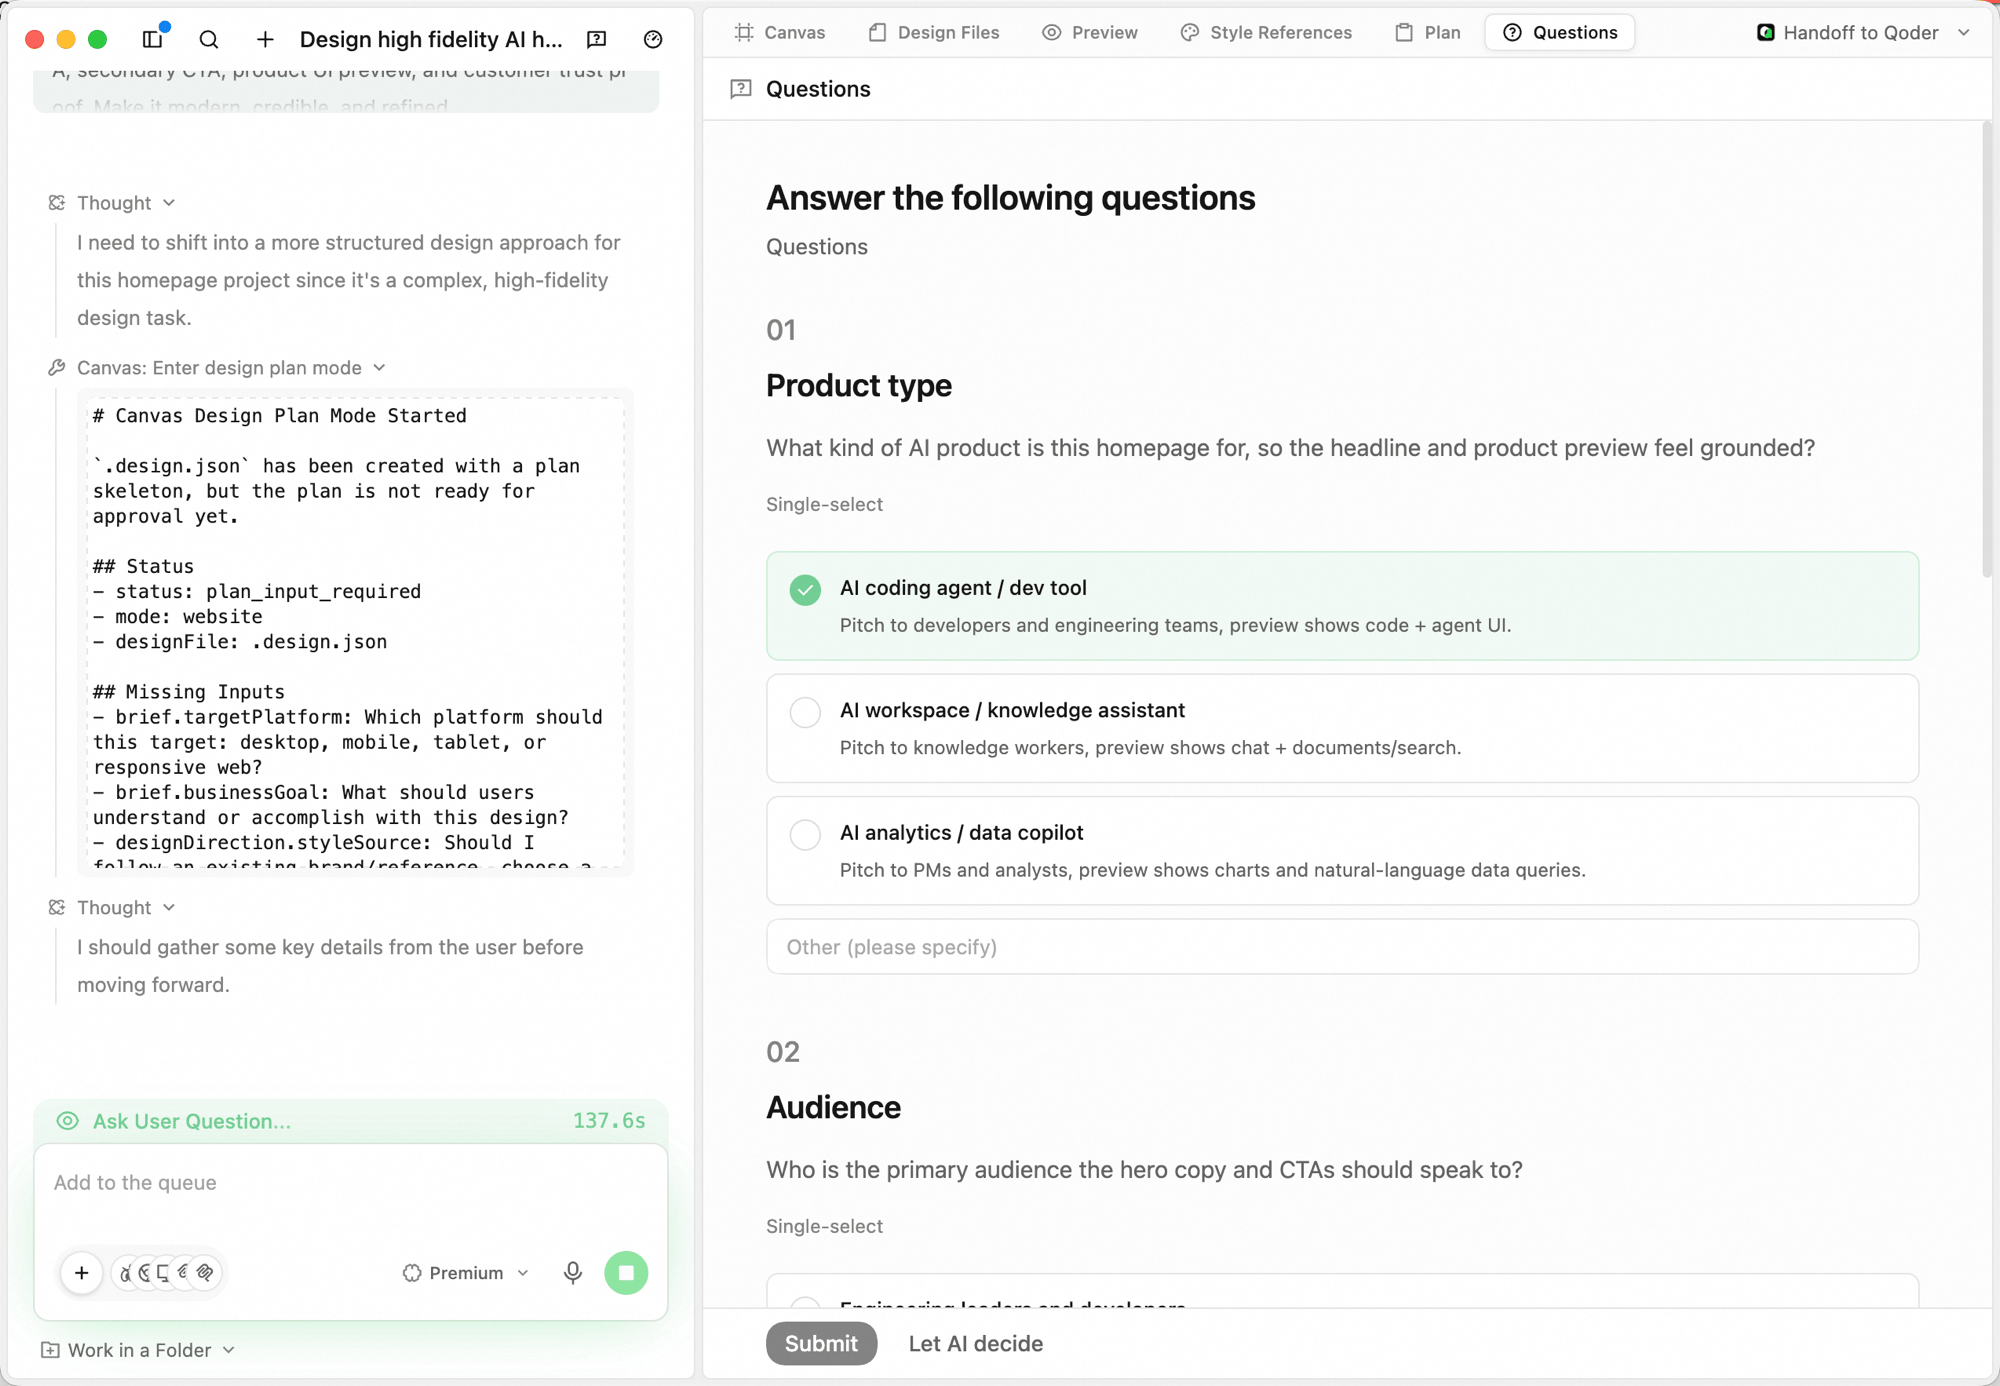The width and height of the screenshot is (2000, 1386).
Task: Open the Handoff to Qoder dropdown arrow
Action: coord(1964,33)
